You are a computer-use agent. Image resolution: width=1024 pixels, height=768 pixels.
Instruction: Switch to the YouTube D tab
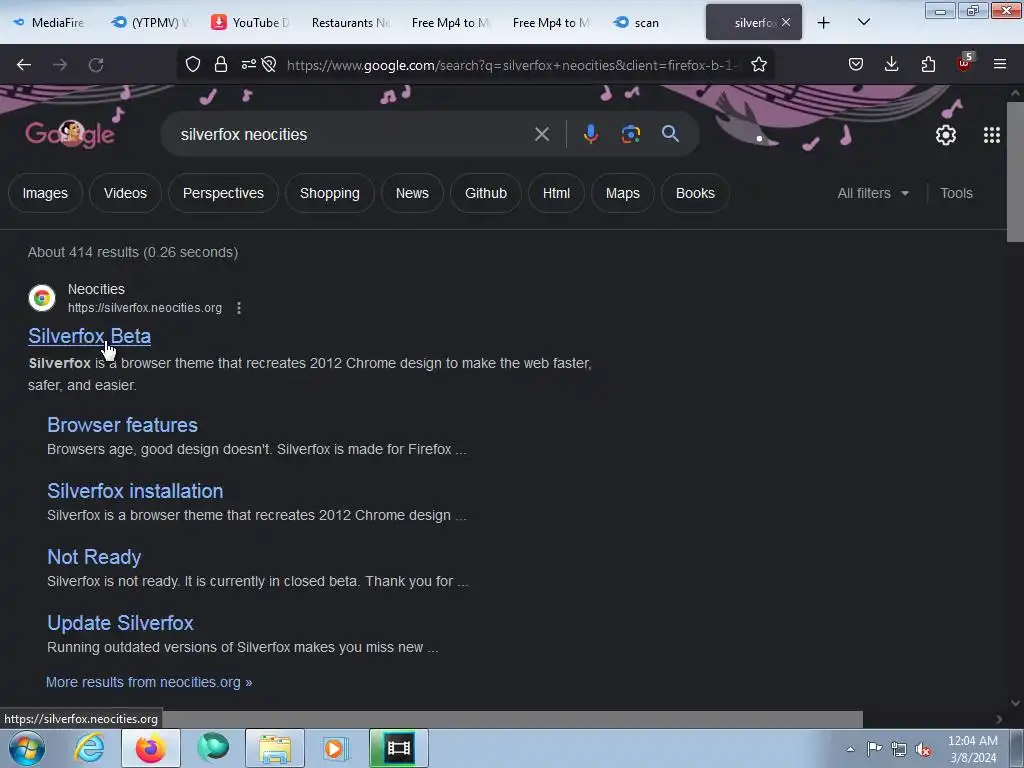(x=251, y=22)
